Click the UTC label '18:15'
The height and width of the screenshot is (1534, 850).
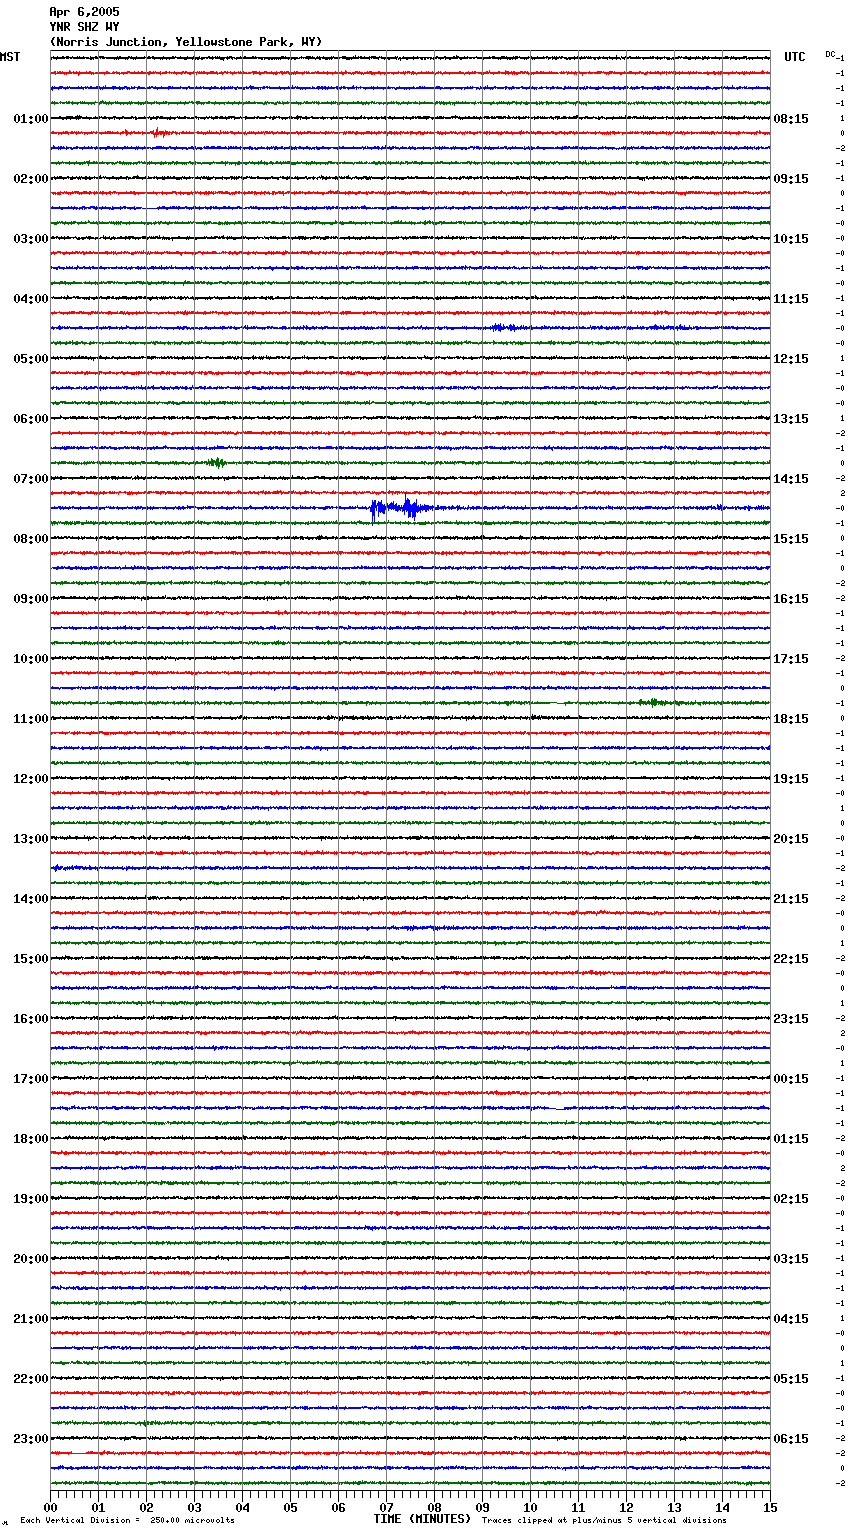pyautogui.click(x=791, y=719)
